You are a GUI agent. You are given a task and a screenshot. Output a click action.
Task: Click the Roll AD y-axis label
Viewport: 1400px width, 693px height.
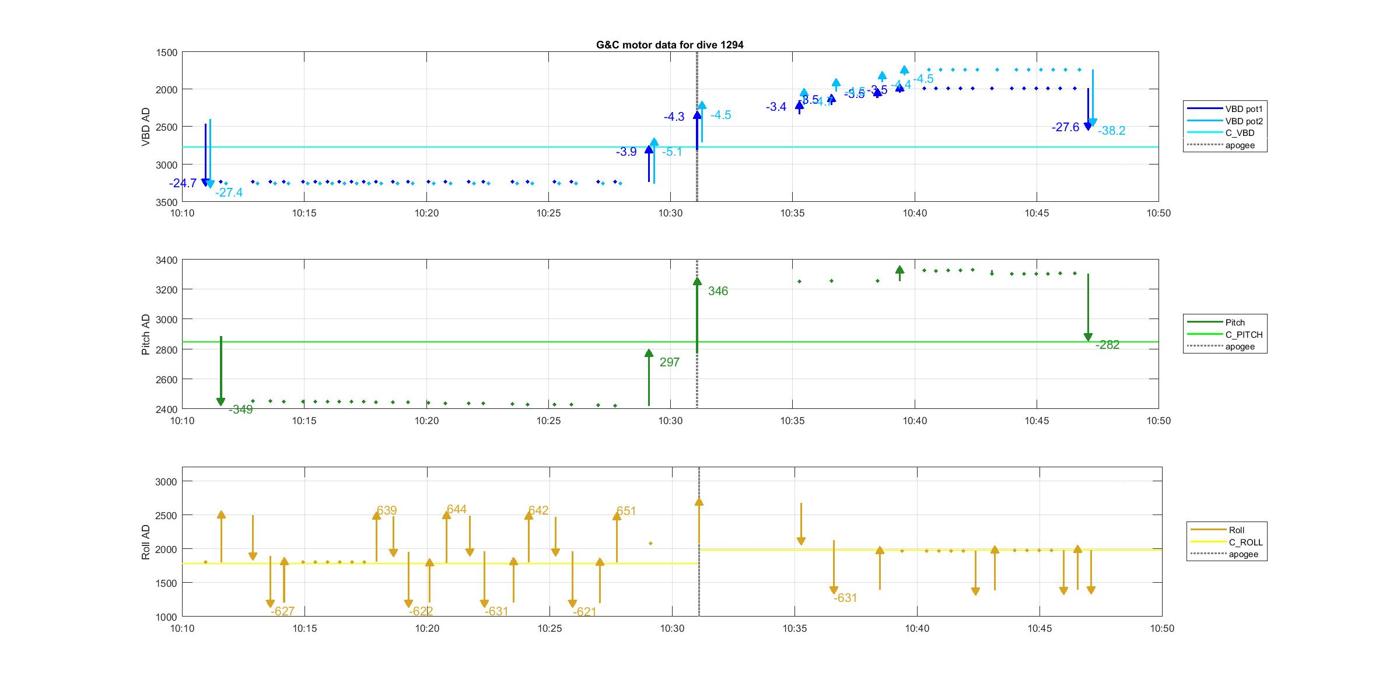[146, 541]
